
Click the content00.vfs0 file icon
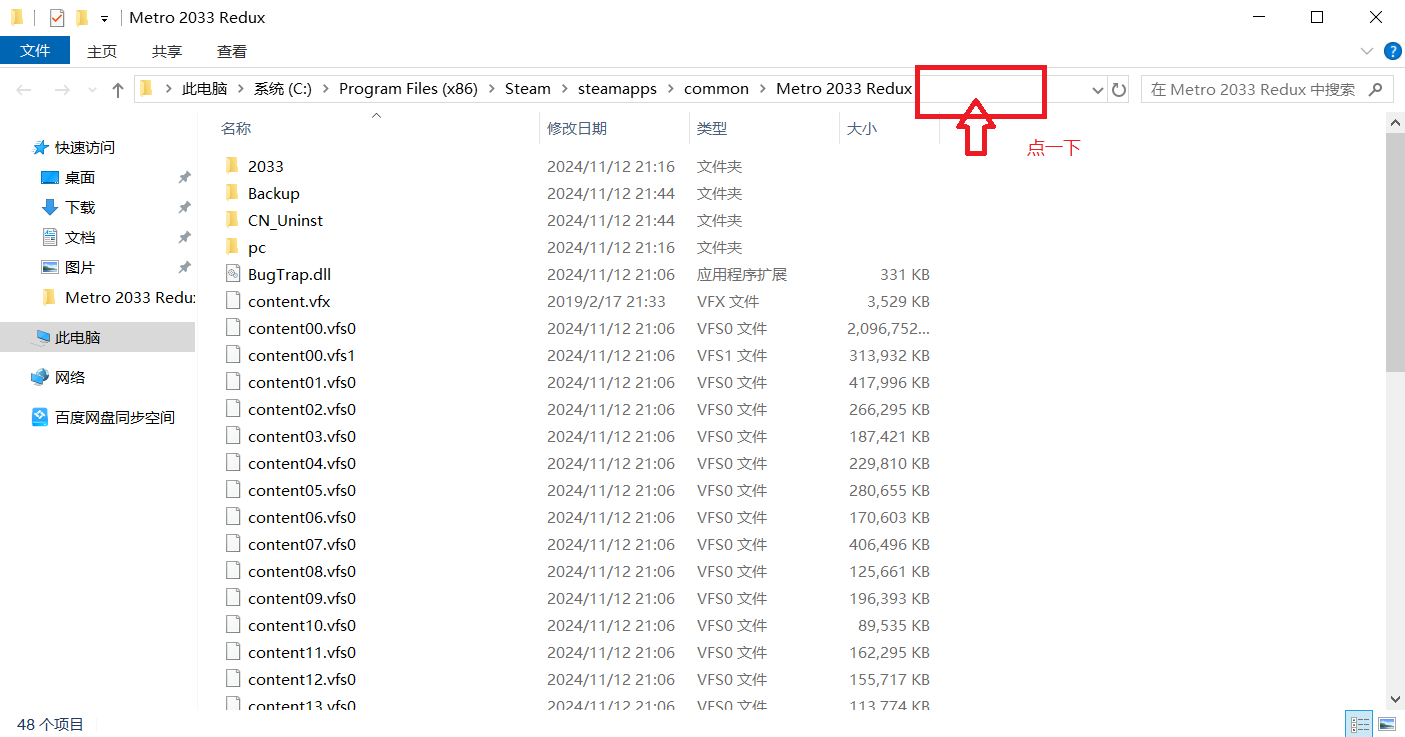point(233,328)
